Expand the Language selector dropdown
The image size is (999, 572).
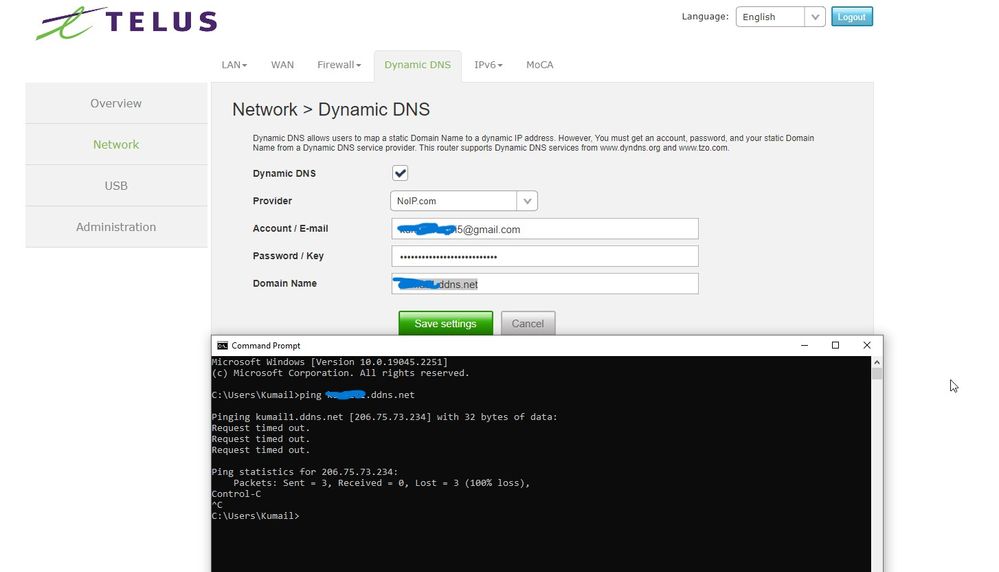[814, 17]
